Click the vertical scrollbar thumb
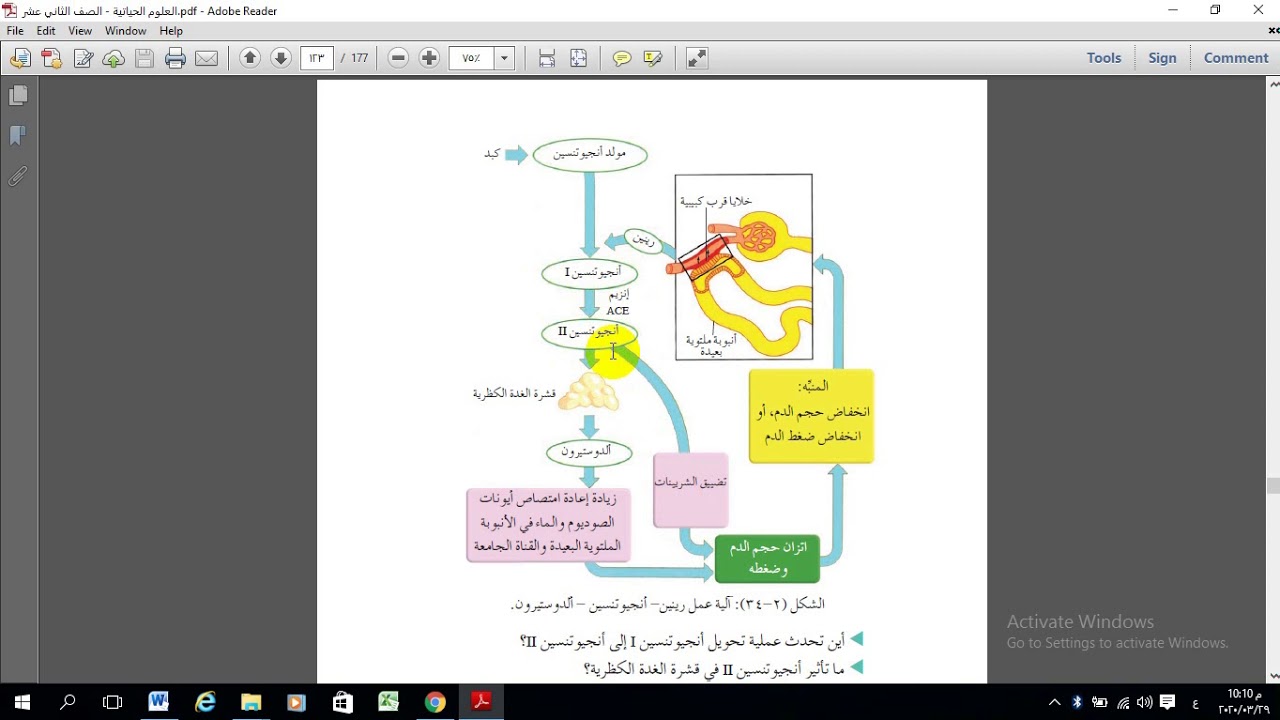 point(1273,486)
